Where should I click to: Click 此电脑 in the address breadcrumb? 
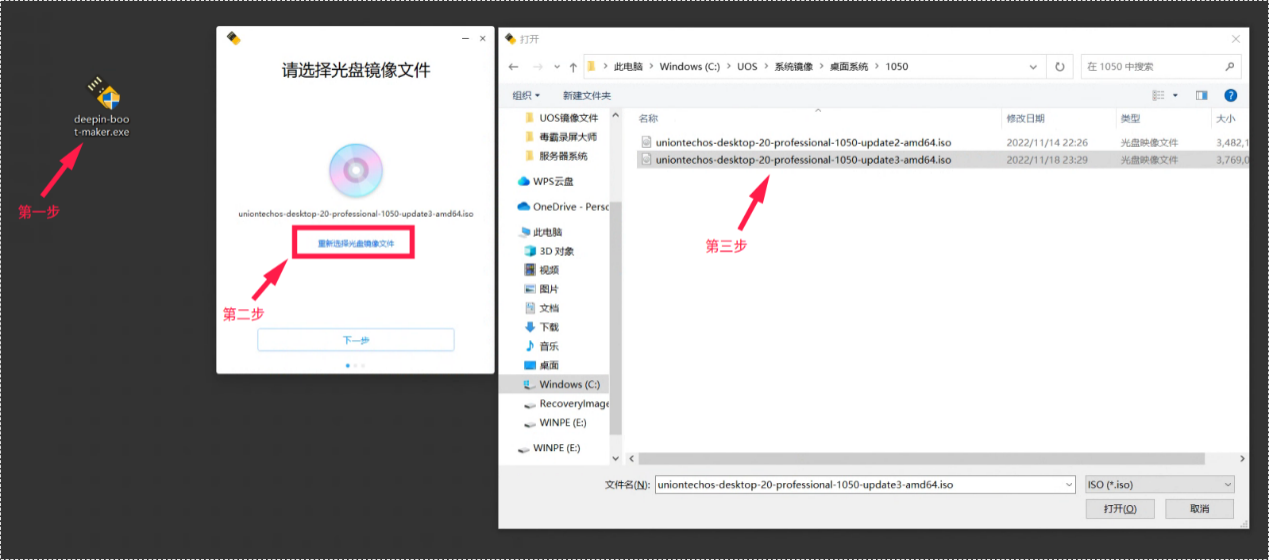coord(628,67)
